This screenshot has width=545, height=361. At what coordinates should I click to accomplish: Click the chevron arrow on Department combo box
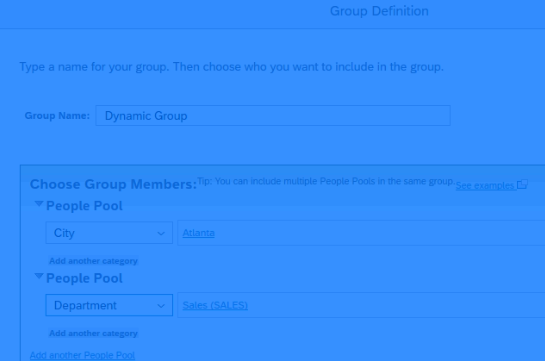pyautogui.click(x=161, y=306)
